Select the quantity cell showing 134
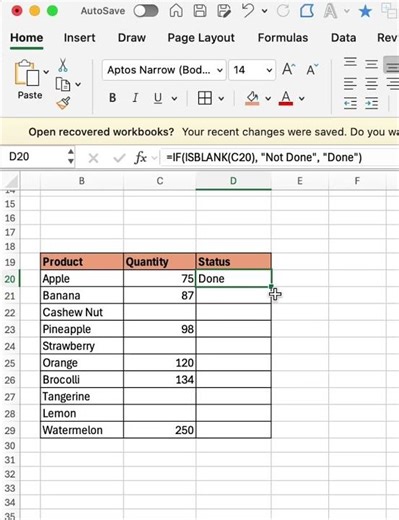The width and height of the screenshot is (399, 520). pyautogui.click(x=160, y=380)
